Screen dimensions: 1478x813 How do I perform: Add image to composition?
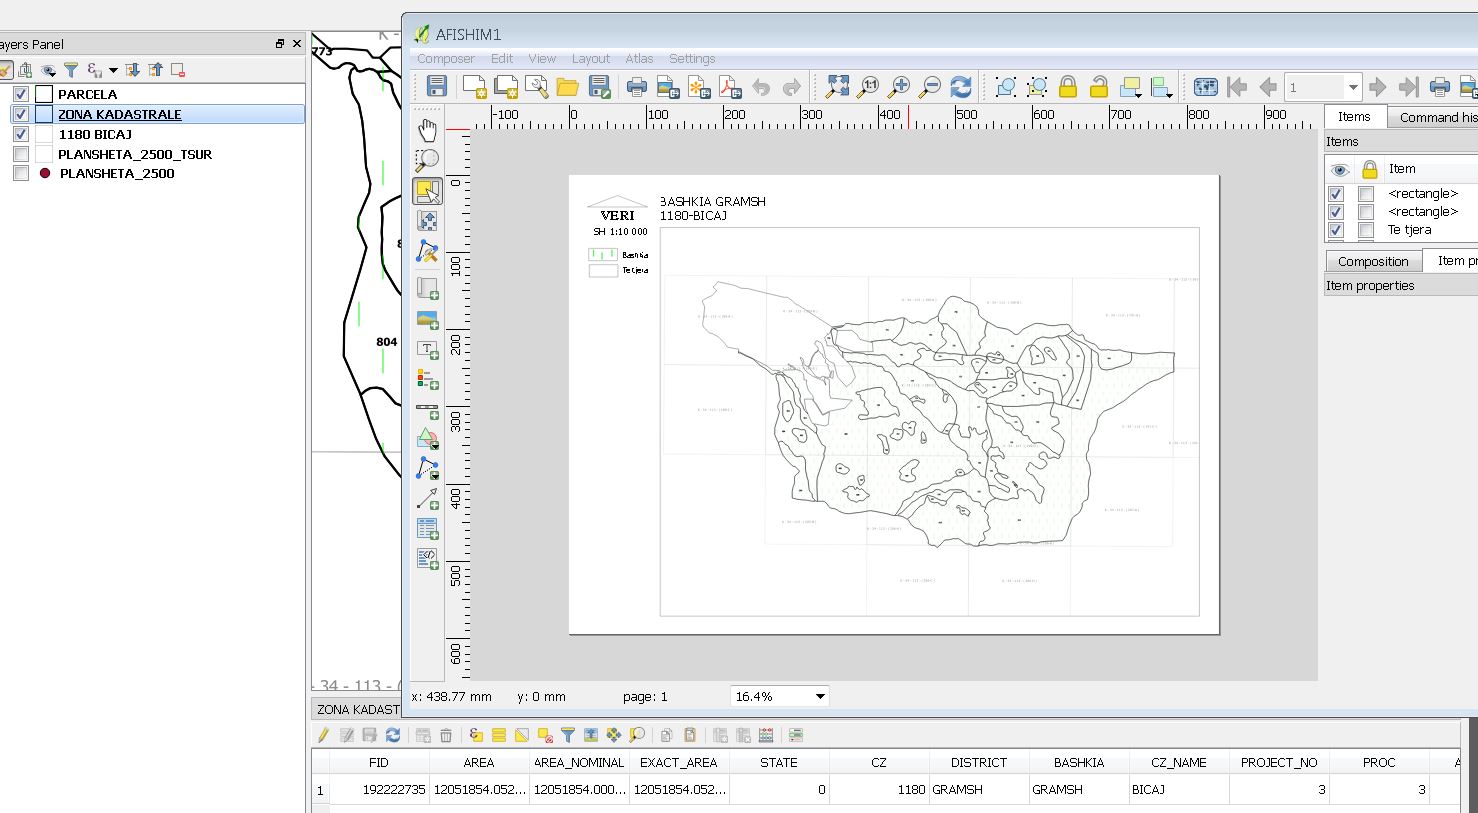pyautogui.click(x=427, y=320)
